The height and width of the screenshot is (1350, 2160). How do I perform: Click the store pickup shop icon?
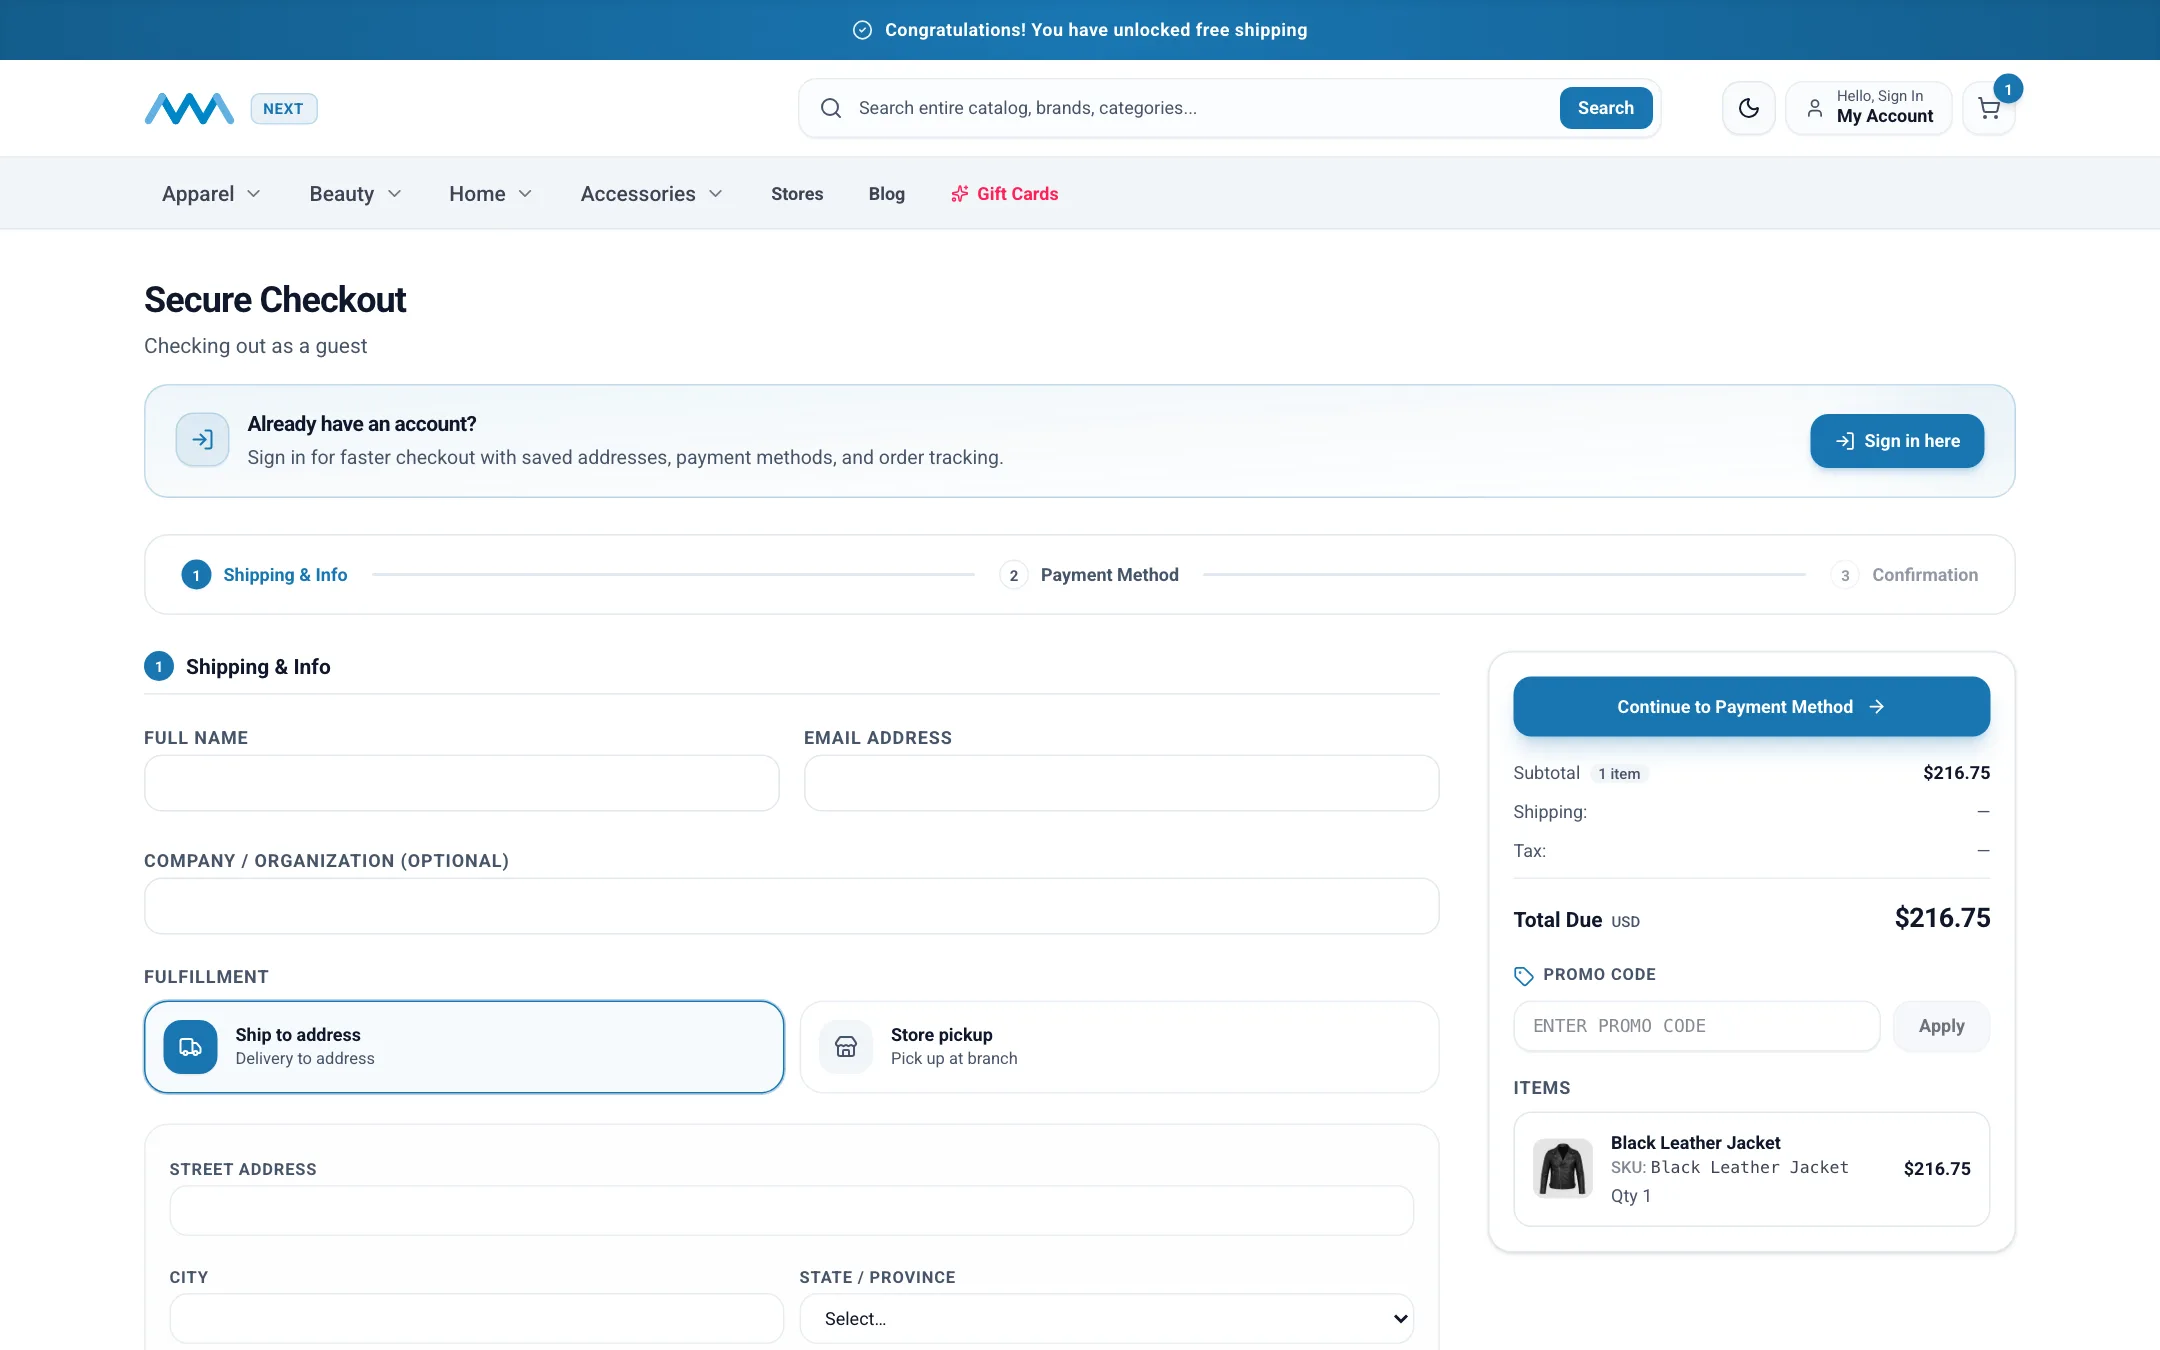(x=846, y=1047)
